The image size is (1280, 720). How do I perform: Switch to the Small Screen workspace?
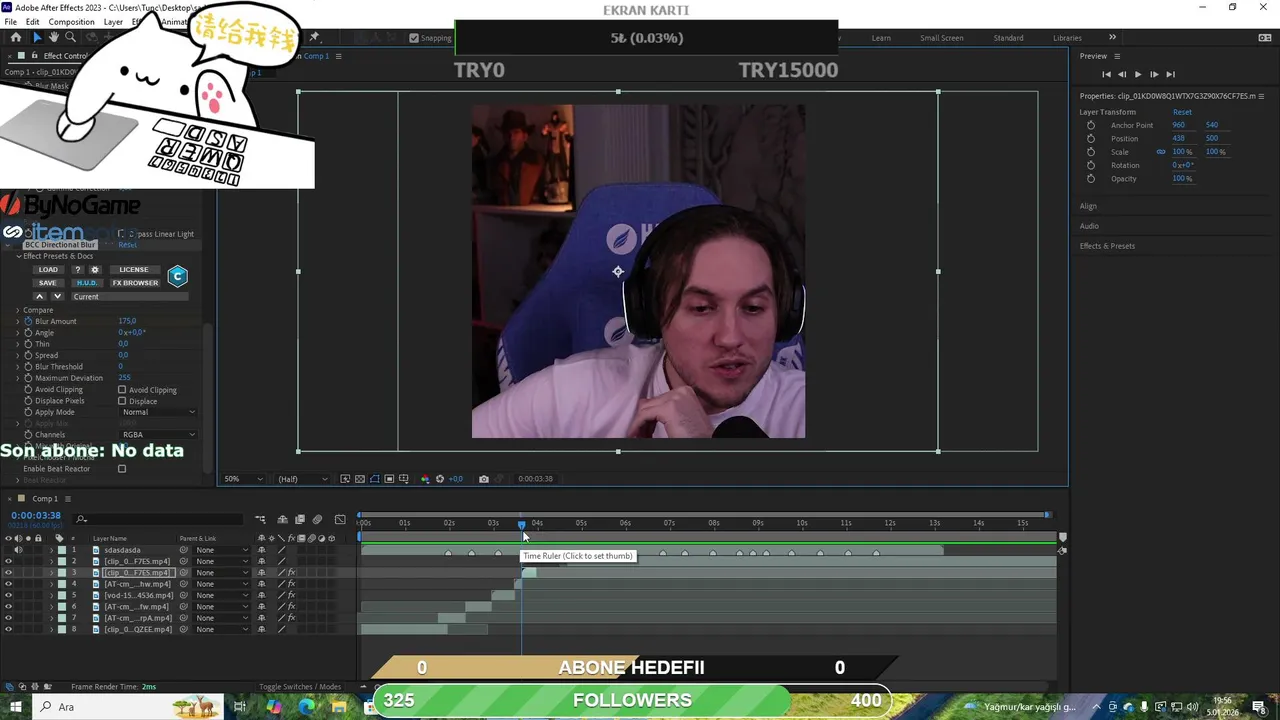[x=942, y=38]
